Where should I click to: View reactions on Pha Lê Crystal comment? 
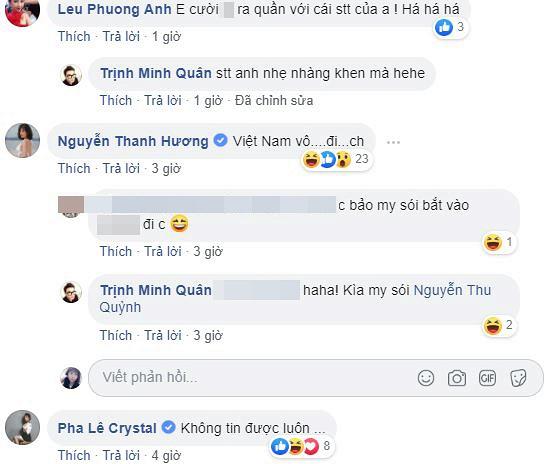pyautogui.click(x=301, y=446)
